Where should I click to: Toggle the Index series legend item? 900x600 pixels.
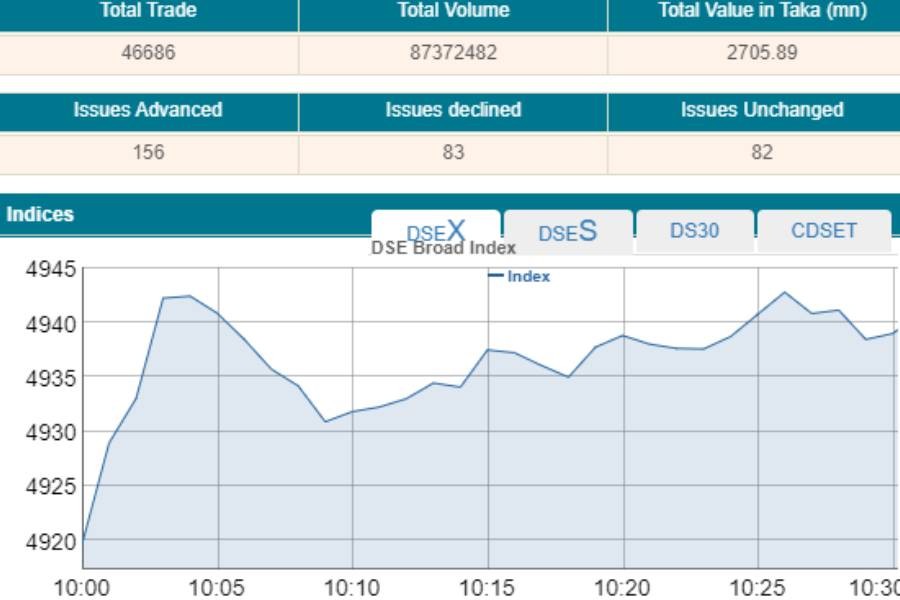(x=520, y=277)
